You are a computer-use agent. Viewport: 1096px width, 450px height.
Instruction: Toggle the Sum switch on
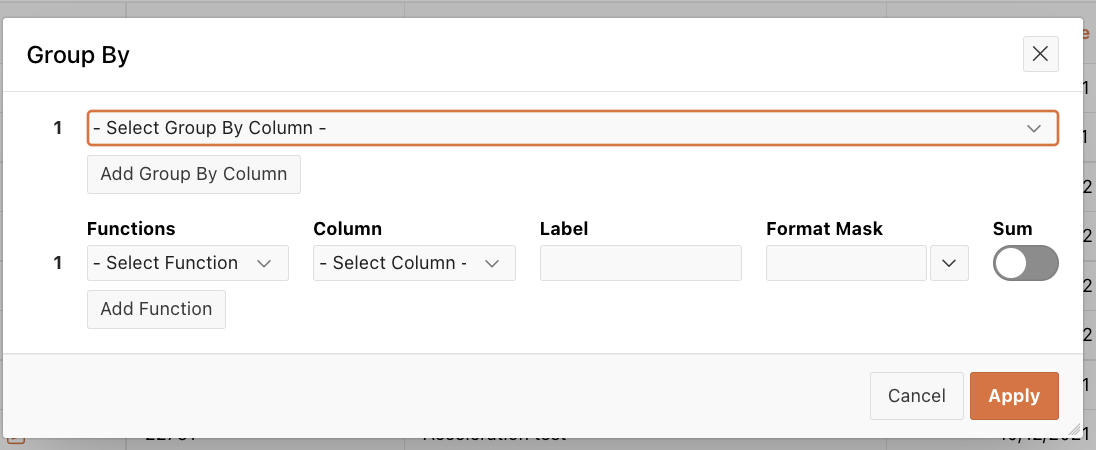coord(1025,263)
